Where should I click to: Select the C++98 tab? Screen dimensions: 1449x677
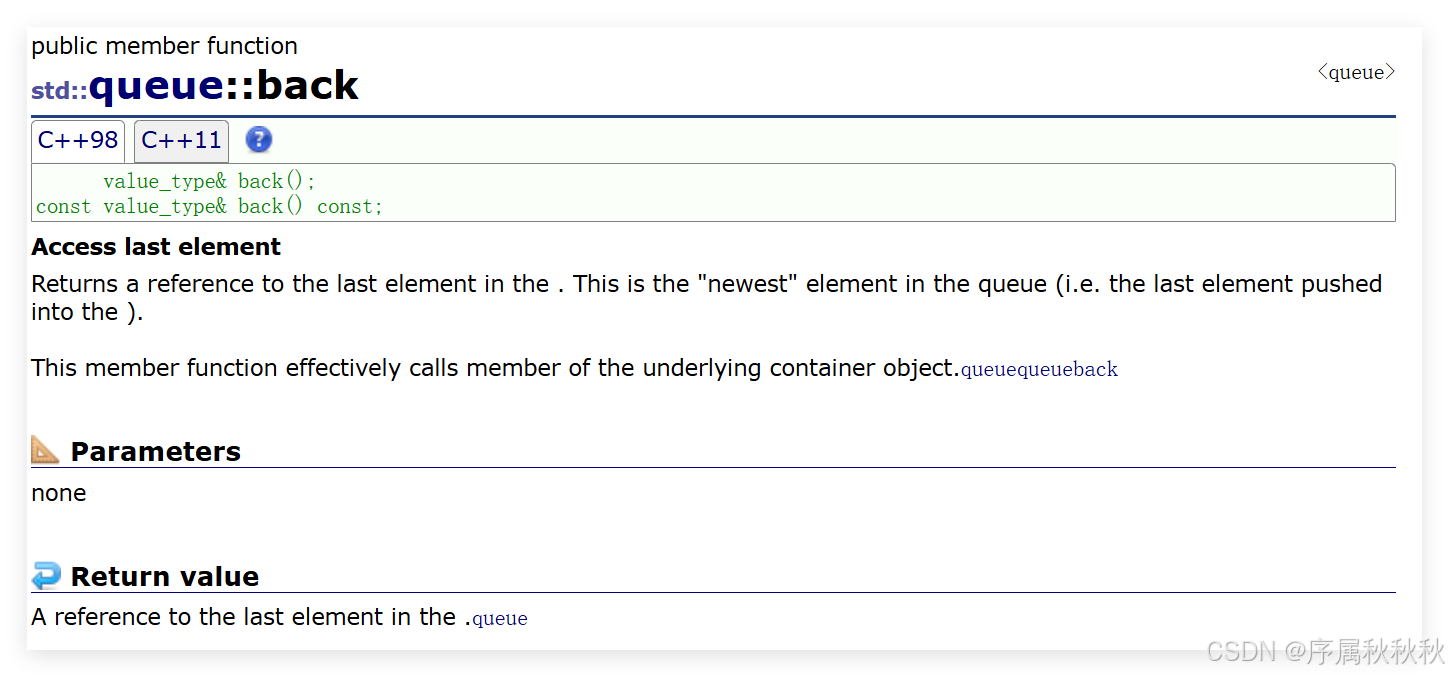tap(78, 141)
